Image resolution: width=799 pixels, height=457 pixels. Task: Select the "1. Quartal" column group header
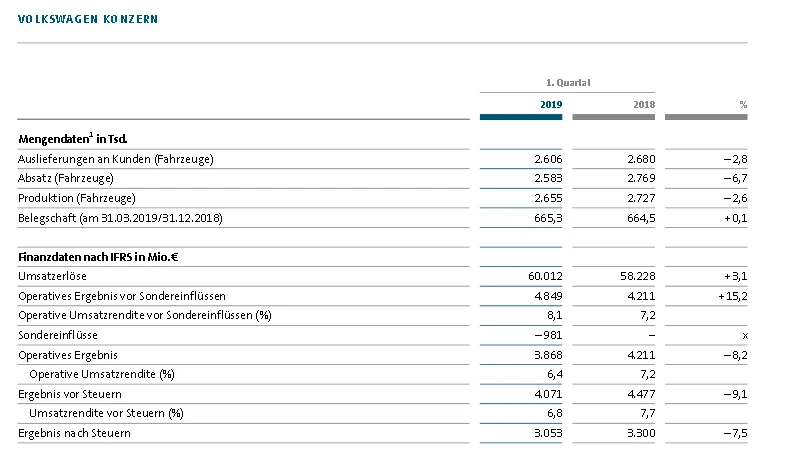[568, 83]
